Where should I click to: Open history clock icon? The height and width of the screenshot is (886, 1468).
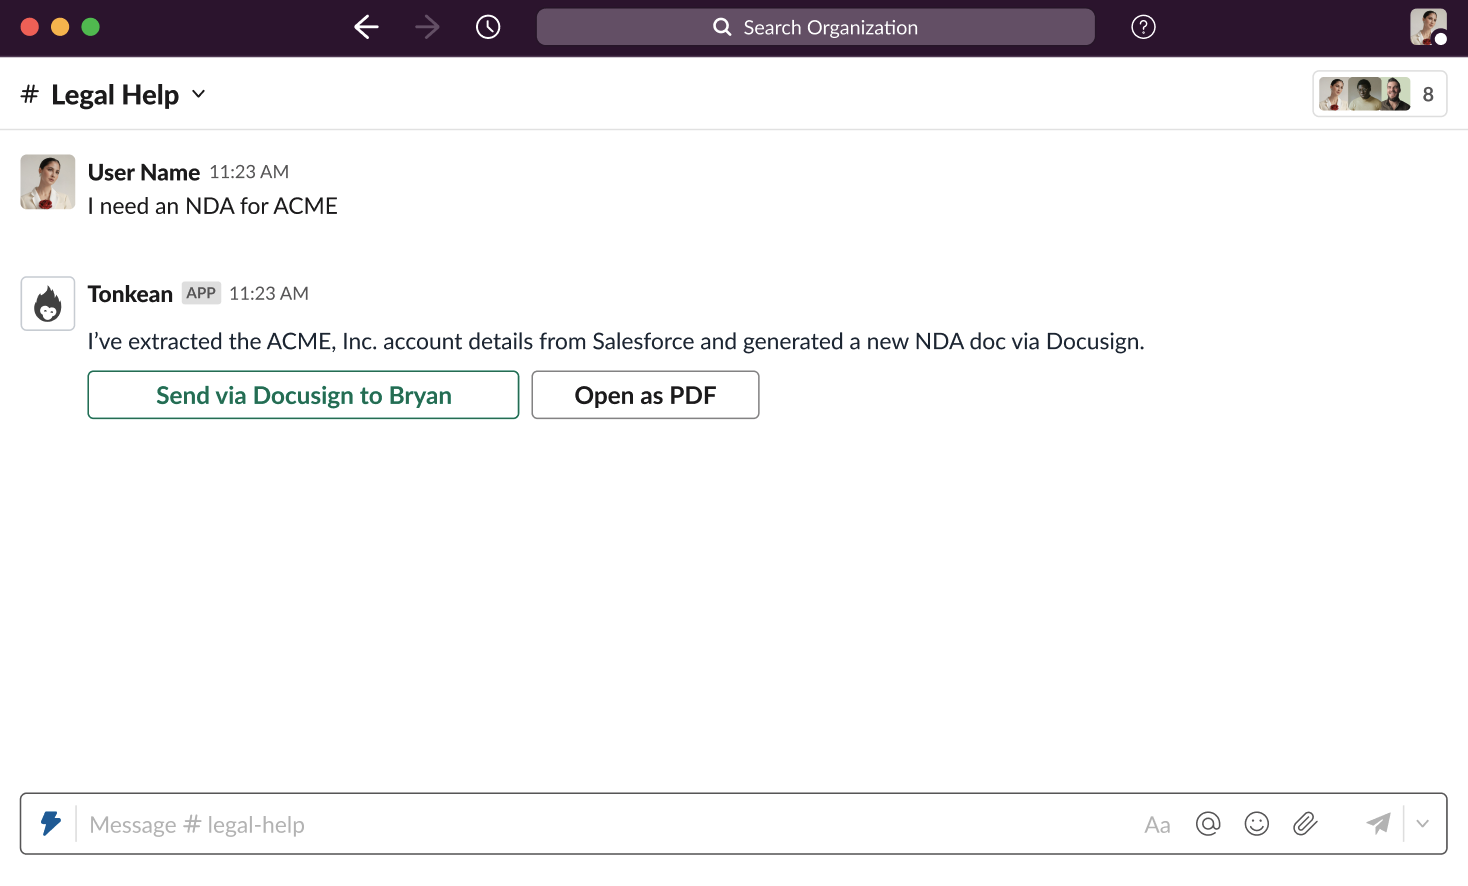488,27
